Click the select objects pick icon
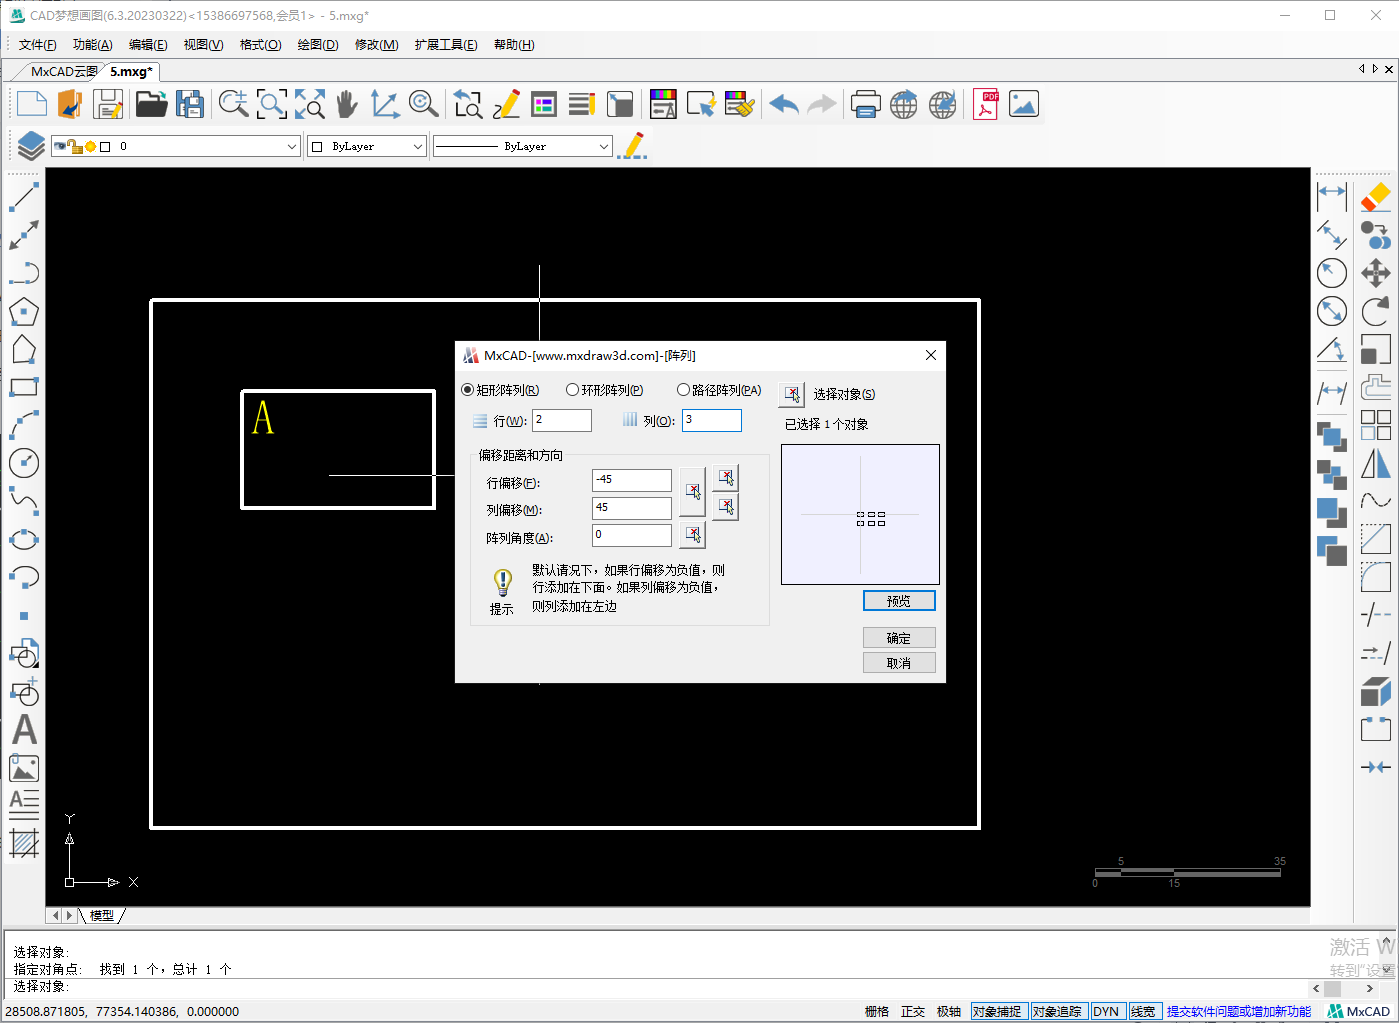 (791, 394)
